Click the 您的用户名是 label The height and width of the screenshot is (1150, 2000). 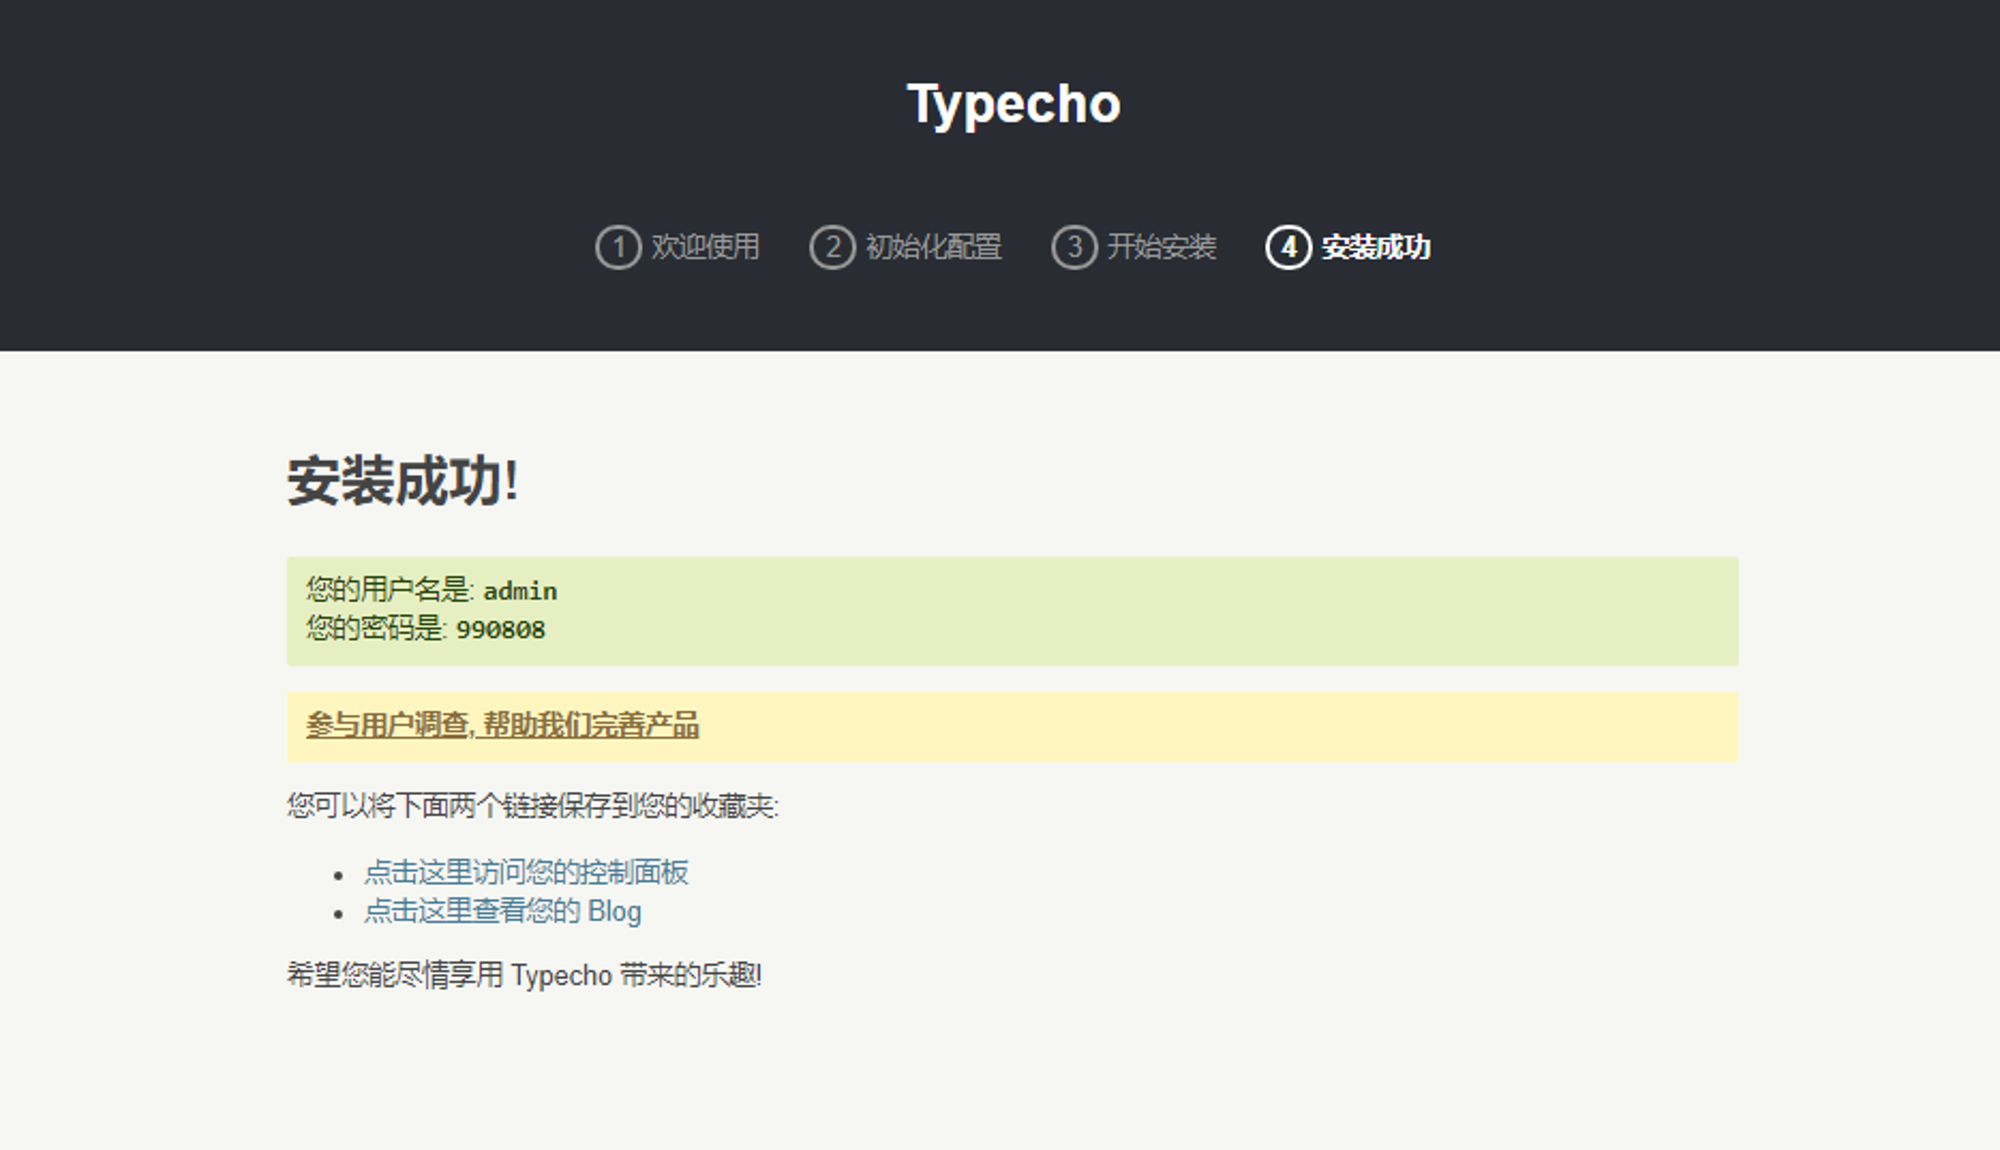pos(390,590)
